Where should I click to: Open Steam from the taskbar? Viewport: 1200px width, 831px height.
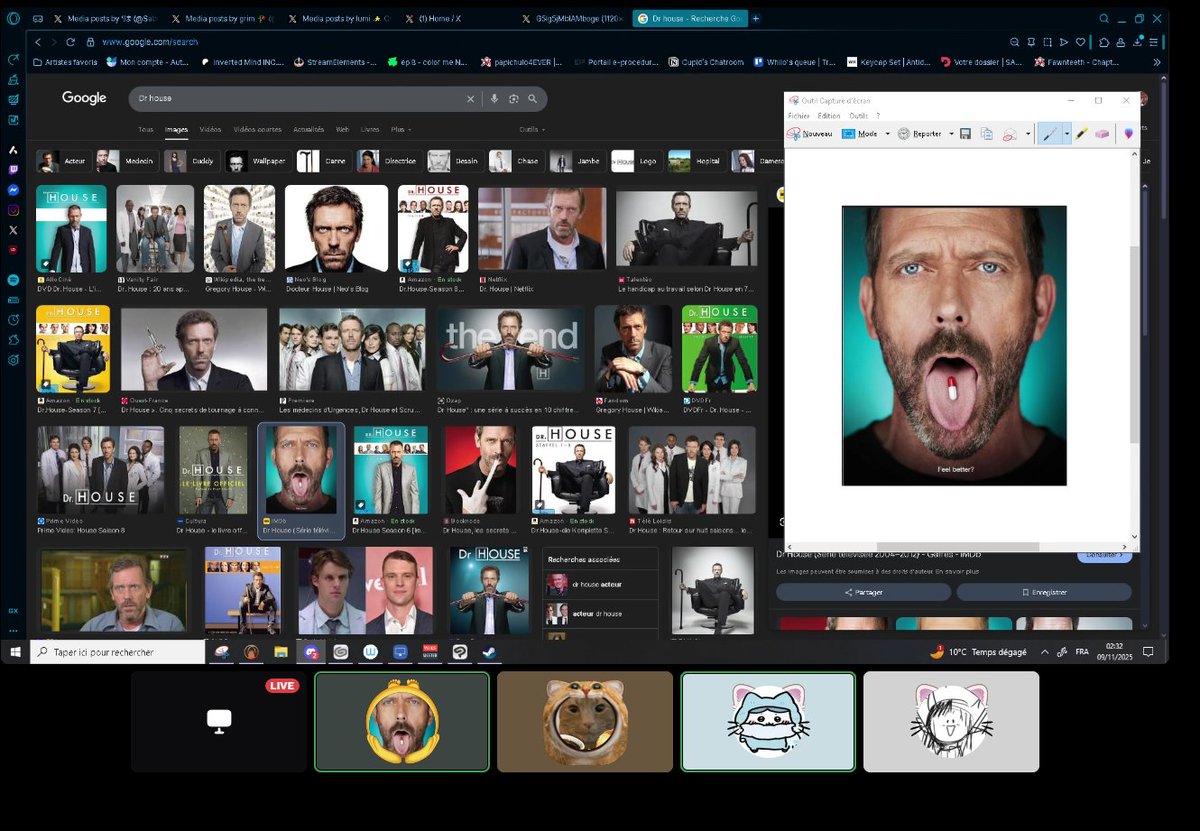point(488,652)
